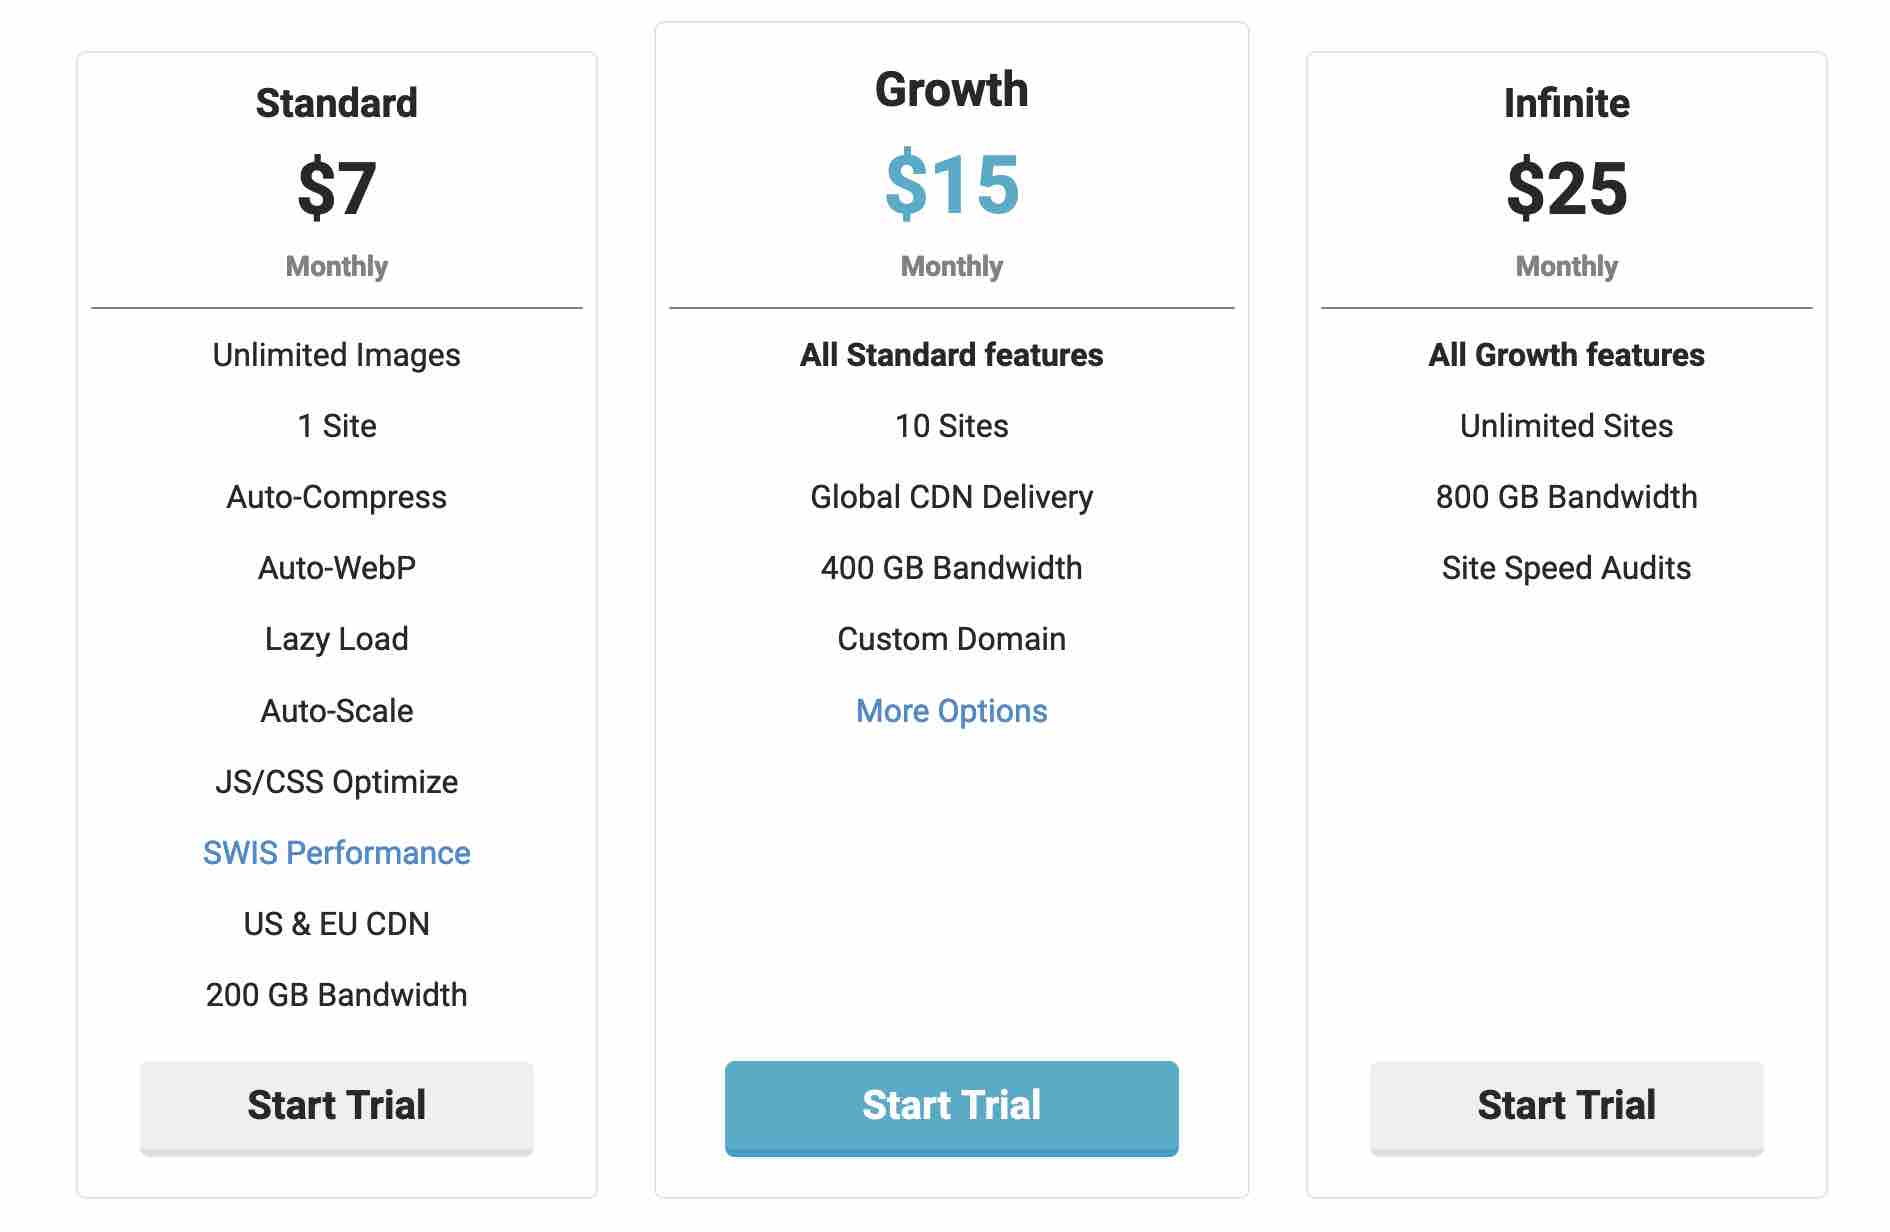Follow the More Options link
This screenshot has width=1890, height=1232.
point(951,711)
